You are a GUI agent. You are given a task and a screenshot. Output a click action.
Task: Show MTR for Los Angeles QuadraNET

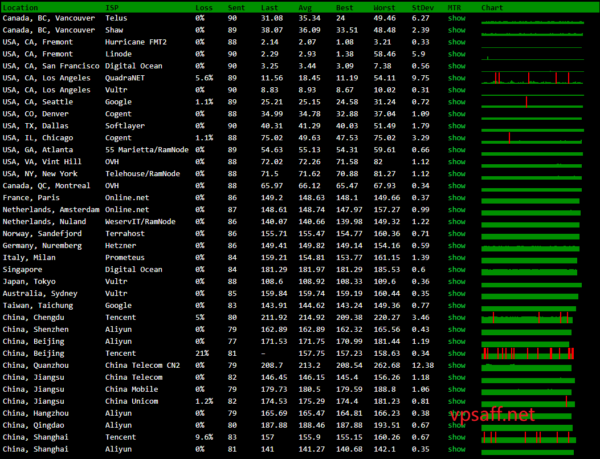click(x=457, y=78)
